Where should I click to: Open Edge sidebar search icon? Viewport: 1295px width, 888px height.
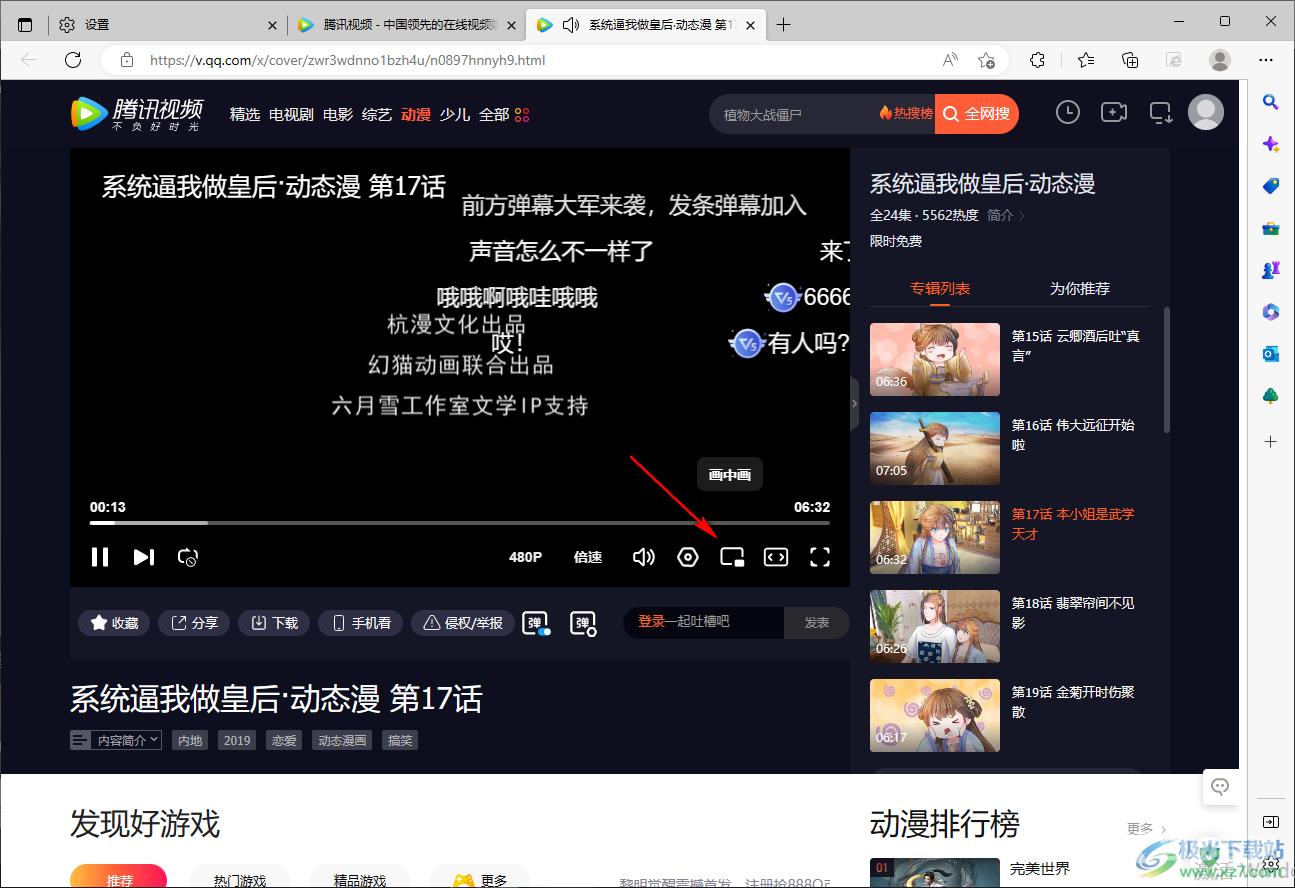coord(1271,101)
